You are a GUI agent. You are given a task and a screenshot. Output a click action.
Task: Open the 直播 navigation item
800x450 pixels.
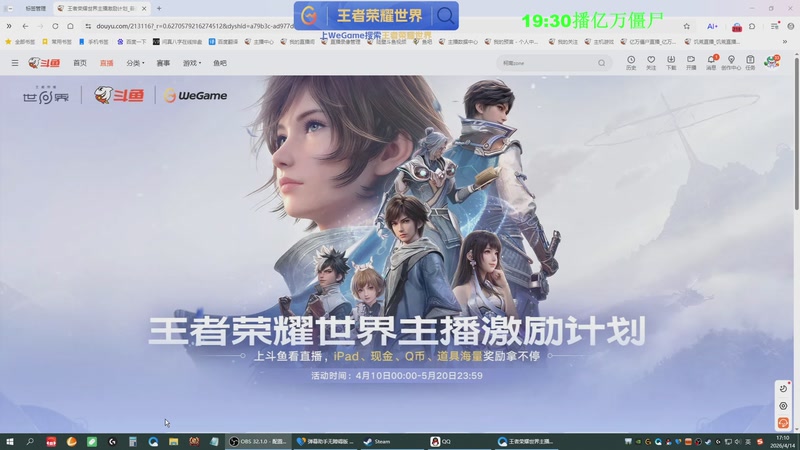tap(107, 63)
